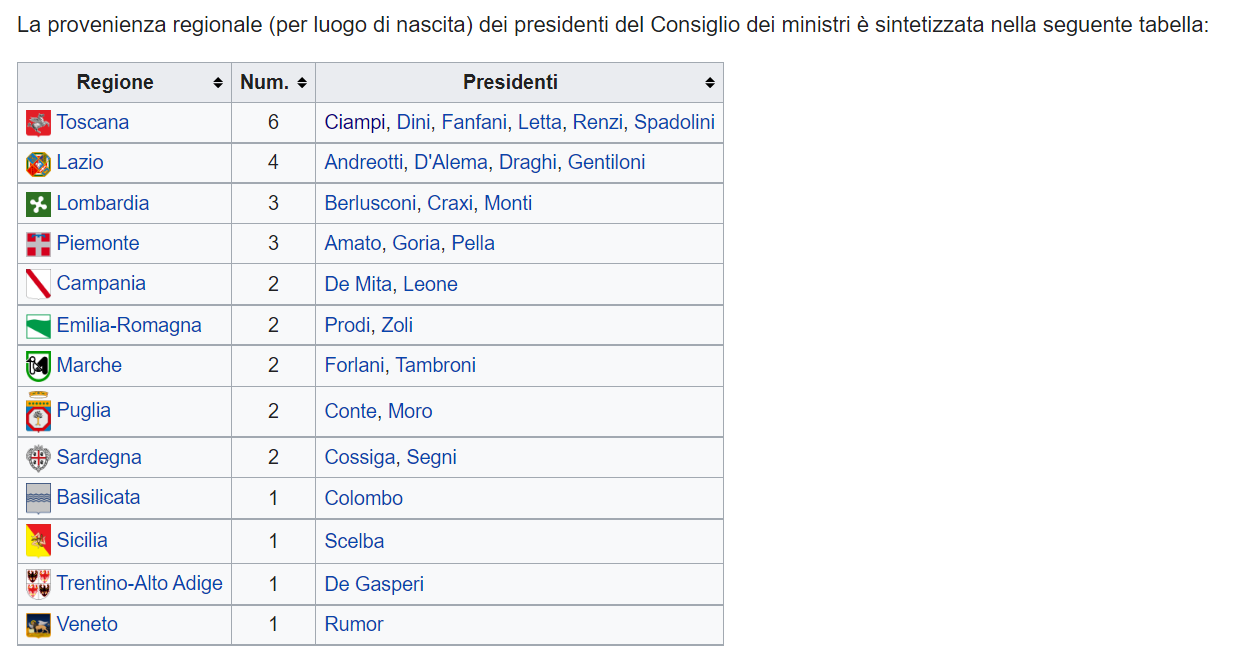
Task: Click the Puglia coat of arms icon
Action: (x=38, y=411)
